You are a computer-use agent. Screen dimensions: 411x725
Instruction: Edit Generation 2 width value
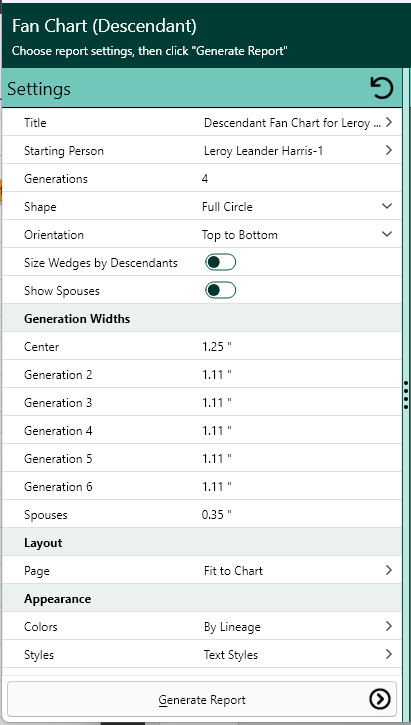coord(217,375)
